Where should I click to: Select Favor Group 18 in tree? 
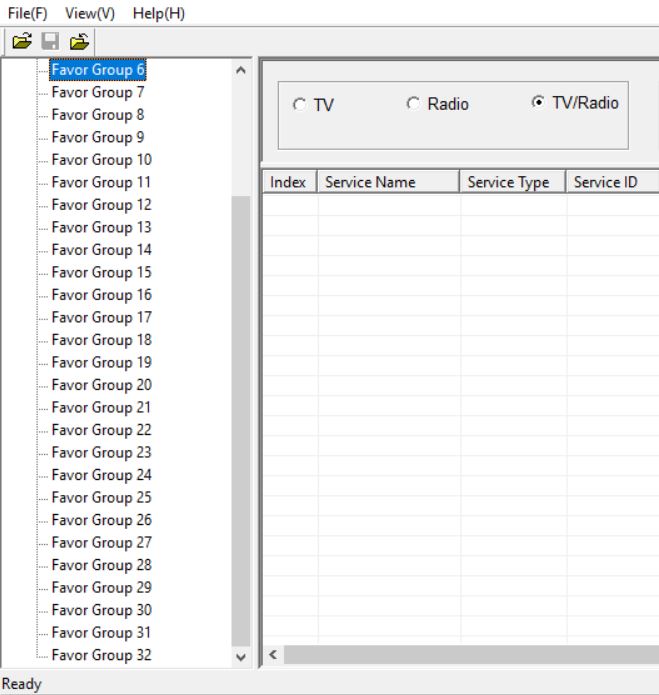click(x=101, y=340)
